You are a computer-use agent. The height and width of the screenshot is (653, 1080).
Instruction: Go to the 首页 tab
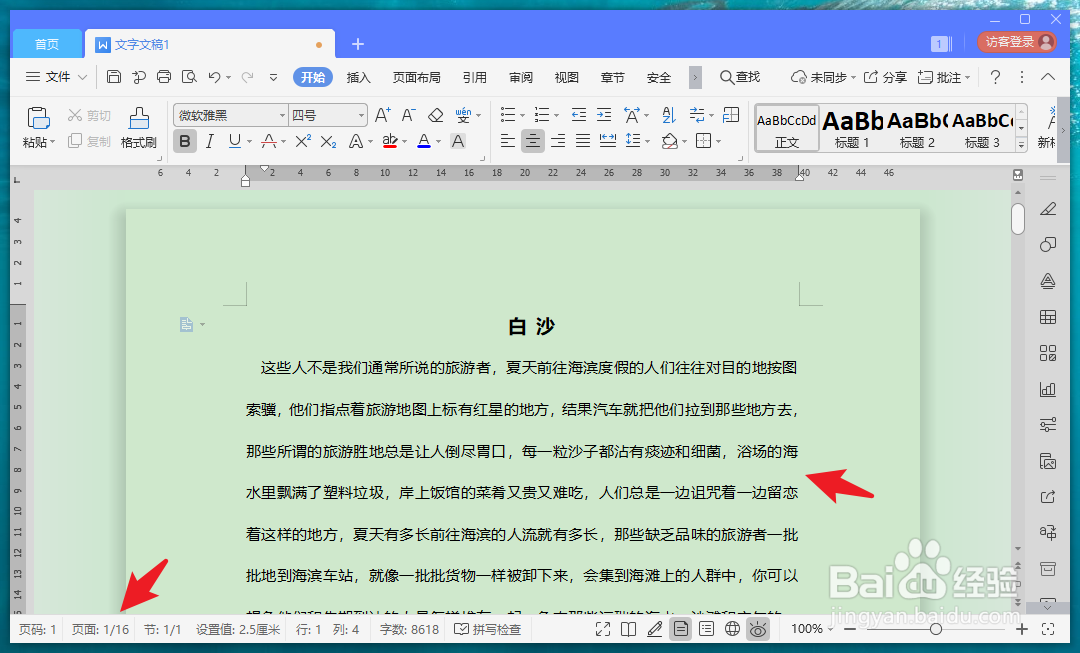[x=47, y=44]
